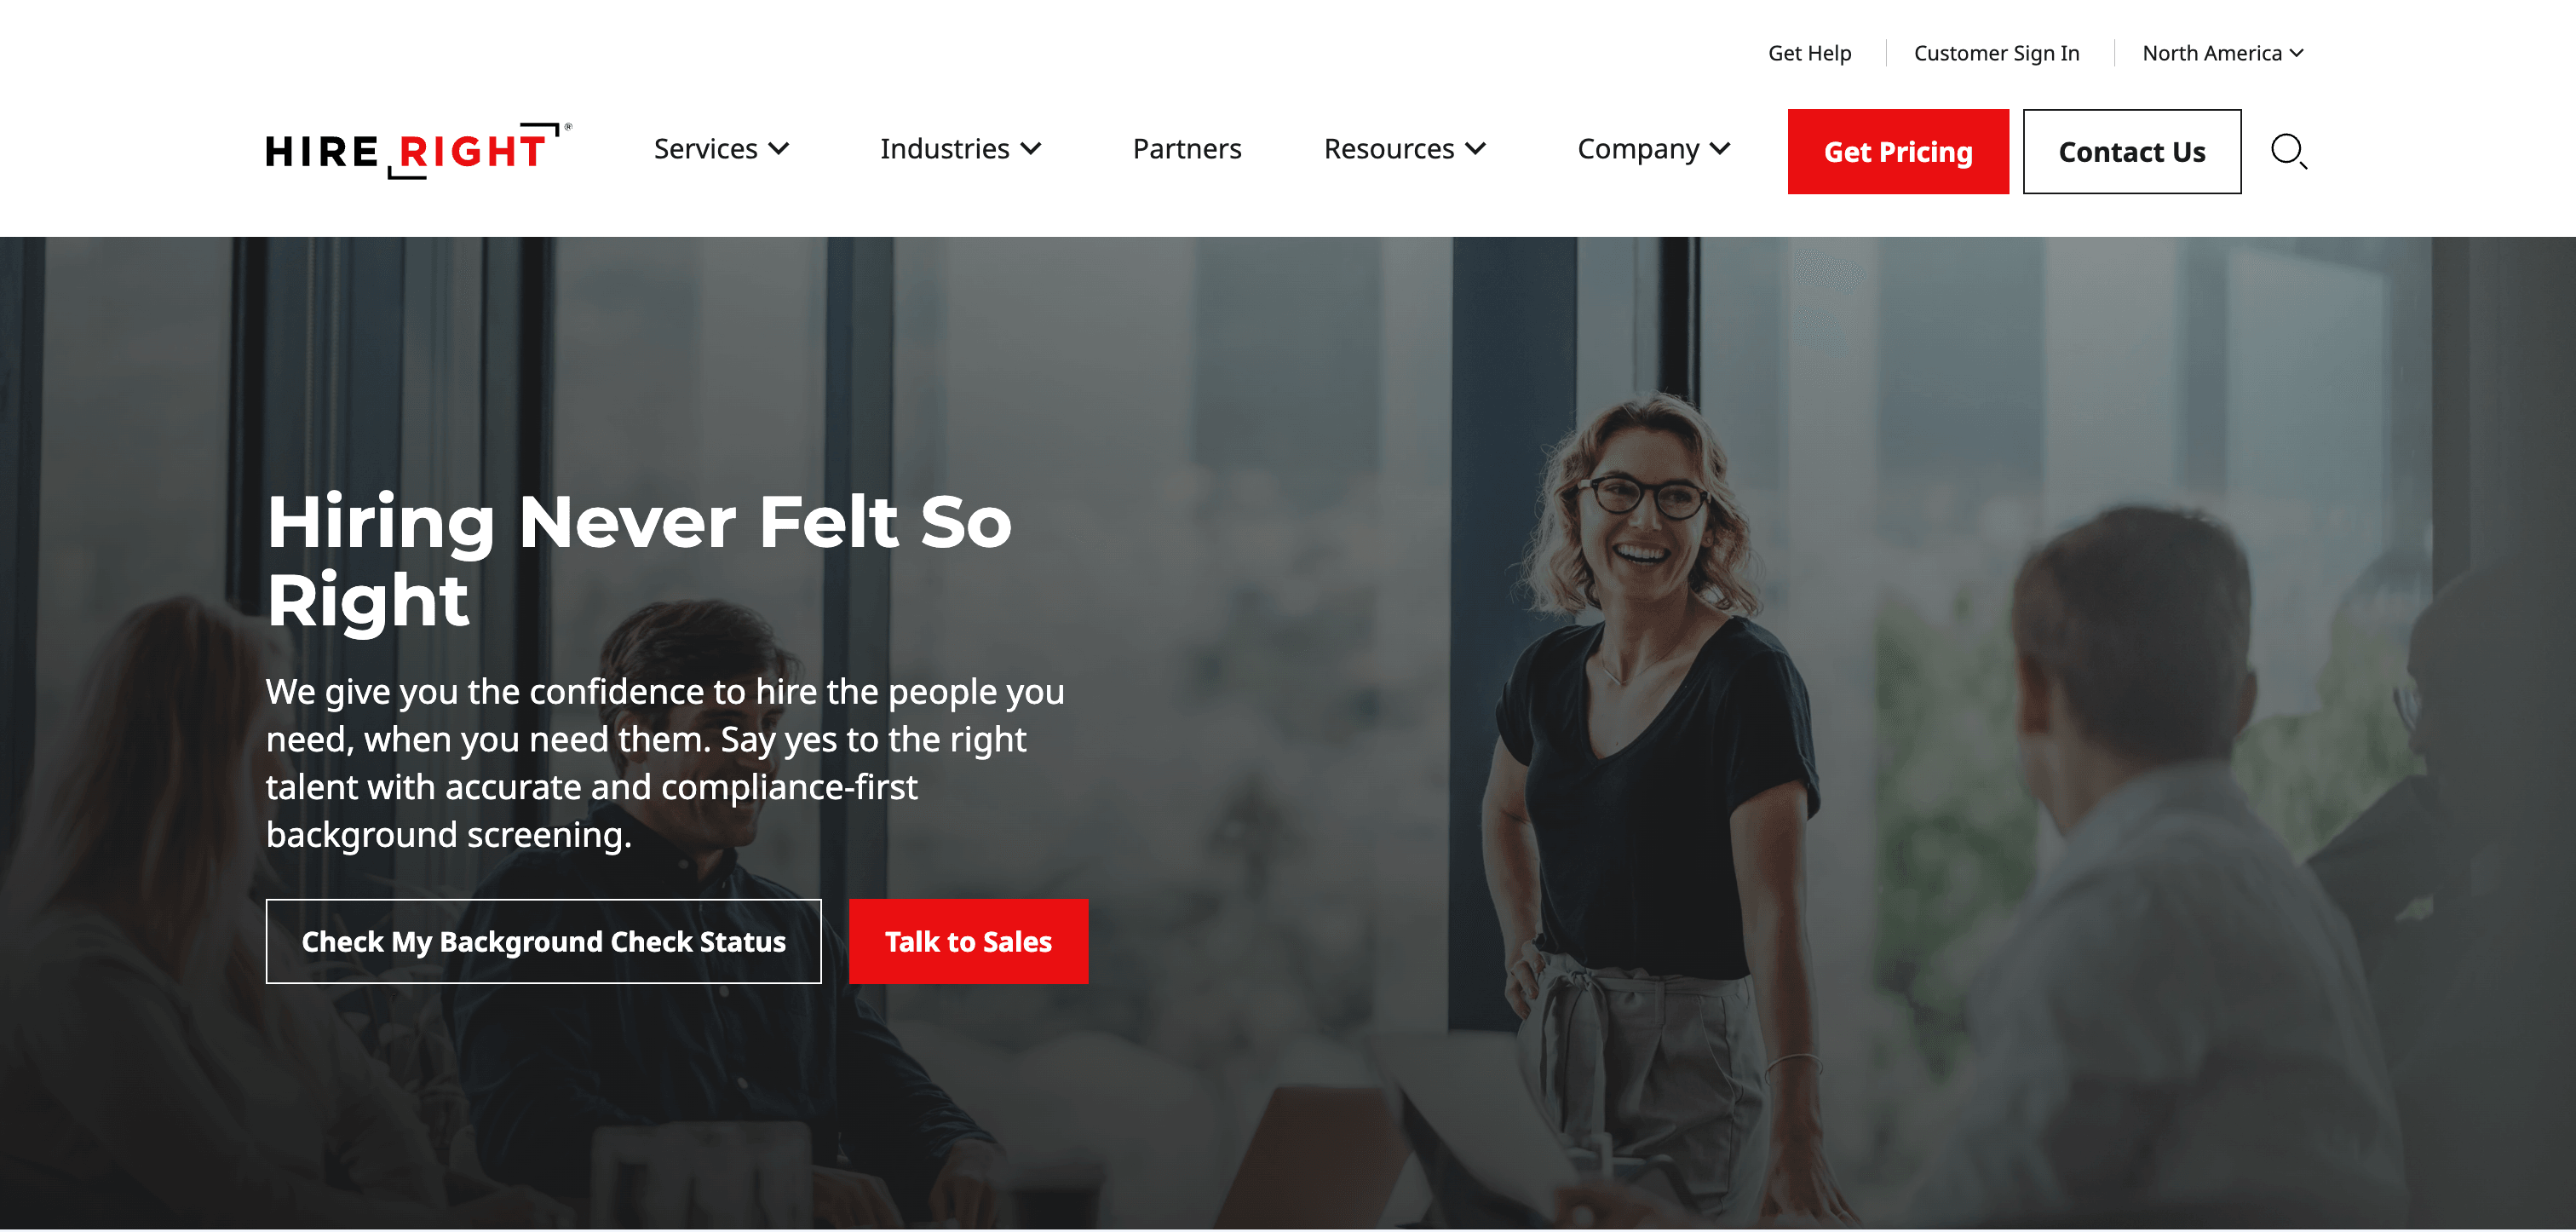Screen dimensions: 2576x1232
Task: Check My Background Check Status button
Action: tap(543, 941)
